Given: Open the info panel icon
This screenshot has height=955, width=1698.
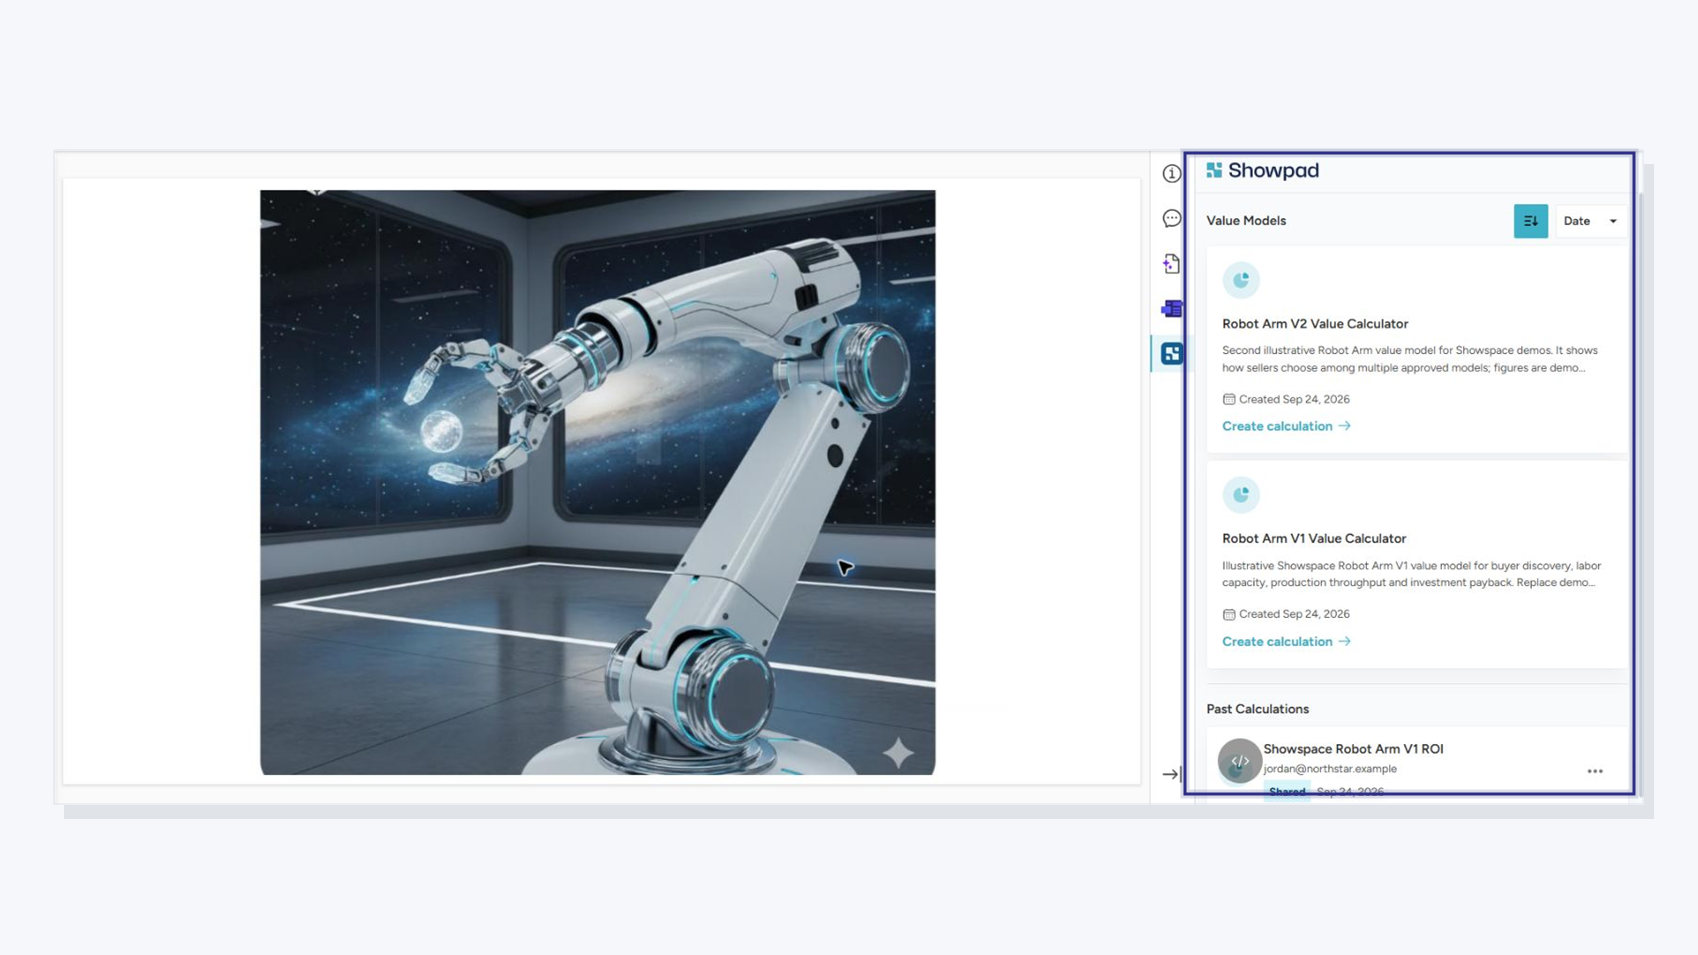Looking at the screenshot, I should pos(1171,174).
